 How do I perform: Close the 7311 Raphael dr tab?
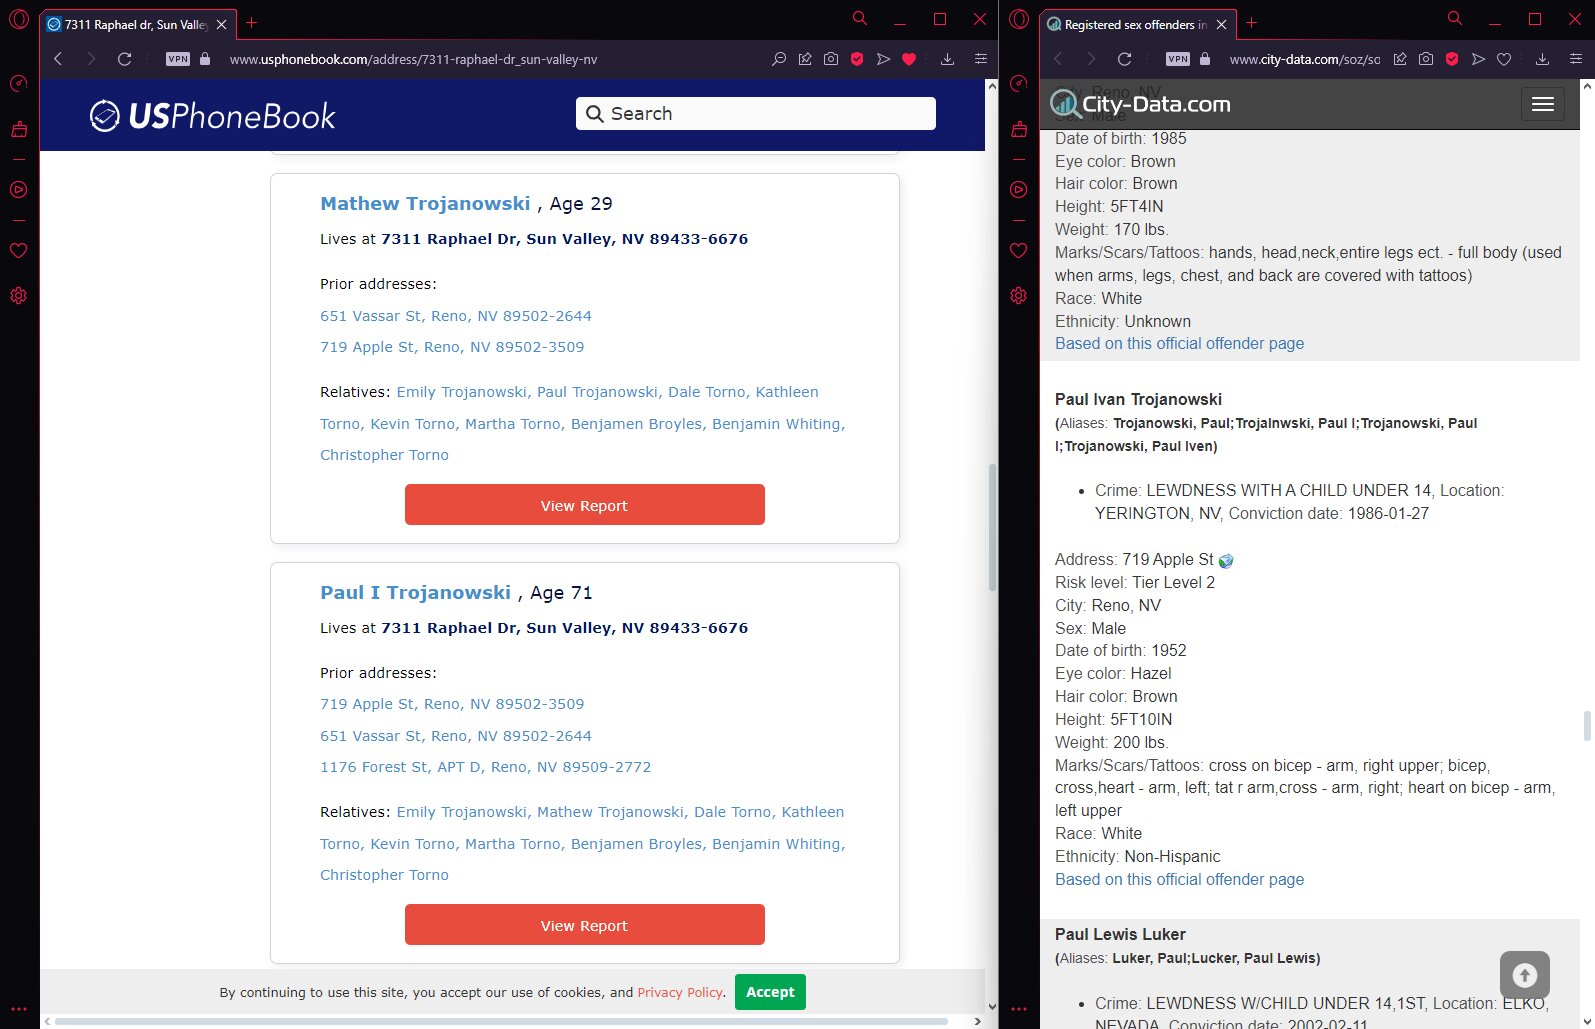tap(221, 24)
